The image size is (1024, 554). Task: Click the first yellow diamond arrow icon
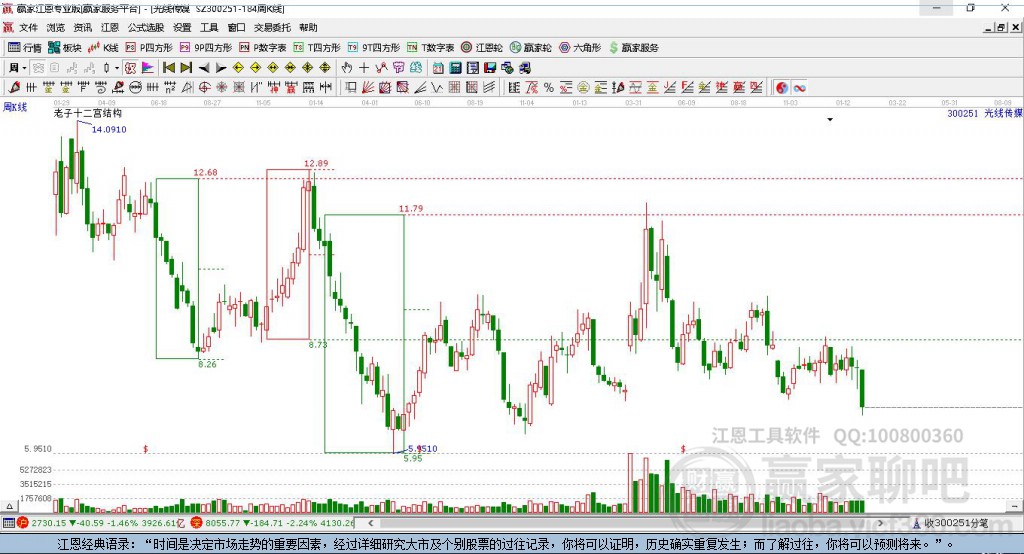238,68
